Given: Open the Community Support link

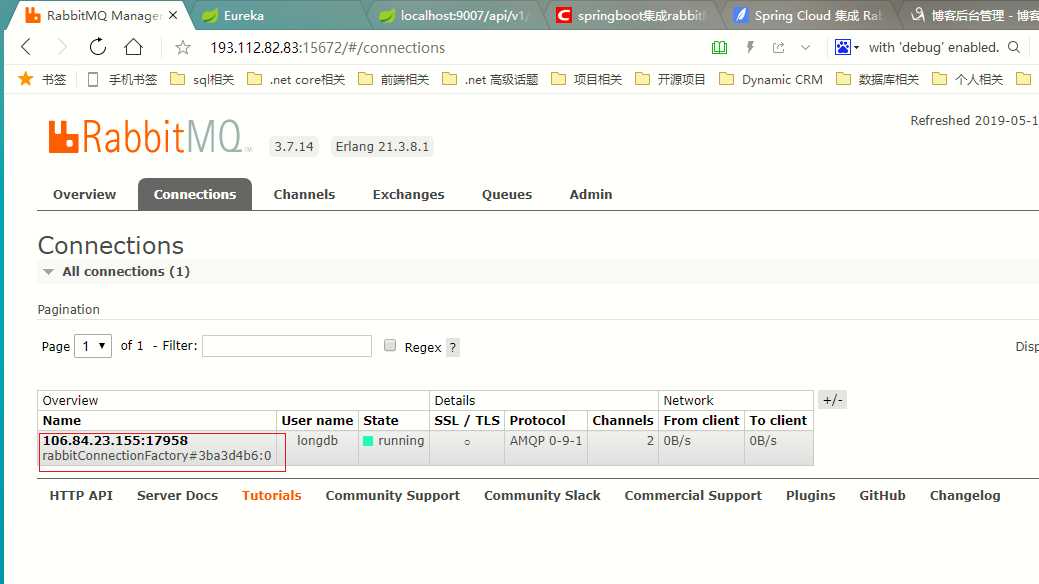Looking at the screenshot, I should 392,496.
